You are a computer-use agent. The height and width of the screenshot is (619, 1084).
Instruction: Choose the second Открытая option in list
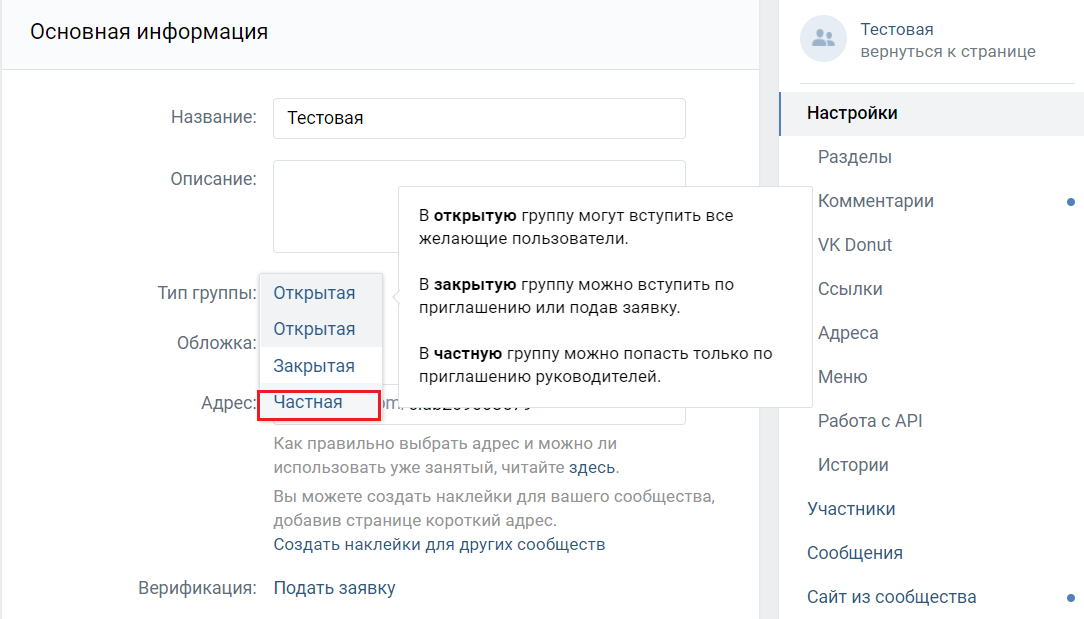pos(321,329)
